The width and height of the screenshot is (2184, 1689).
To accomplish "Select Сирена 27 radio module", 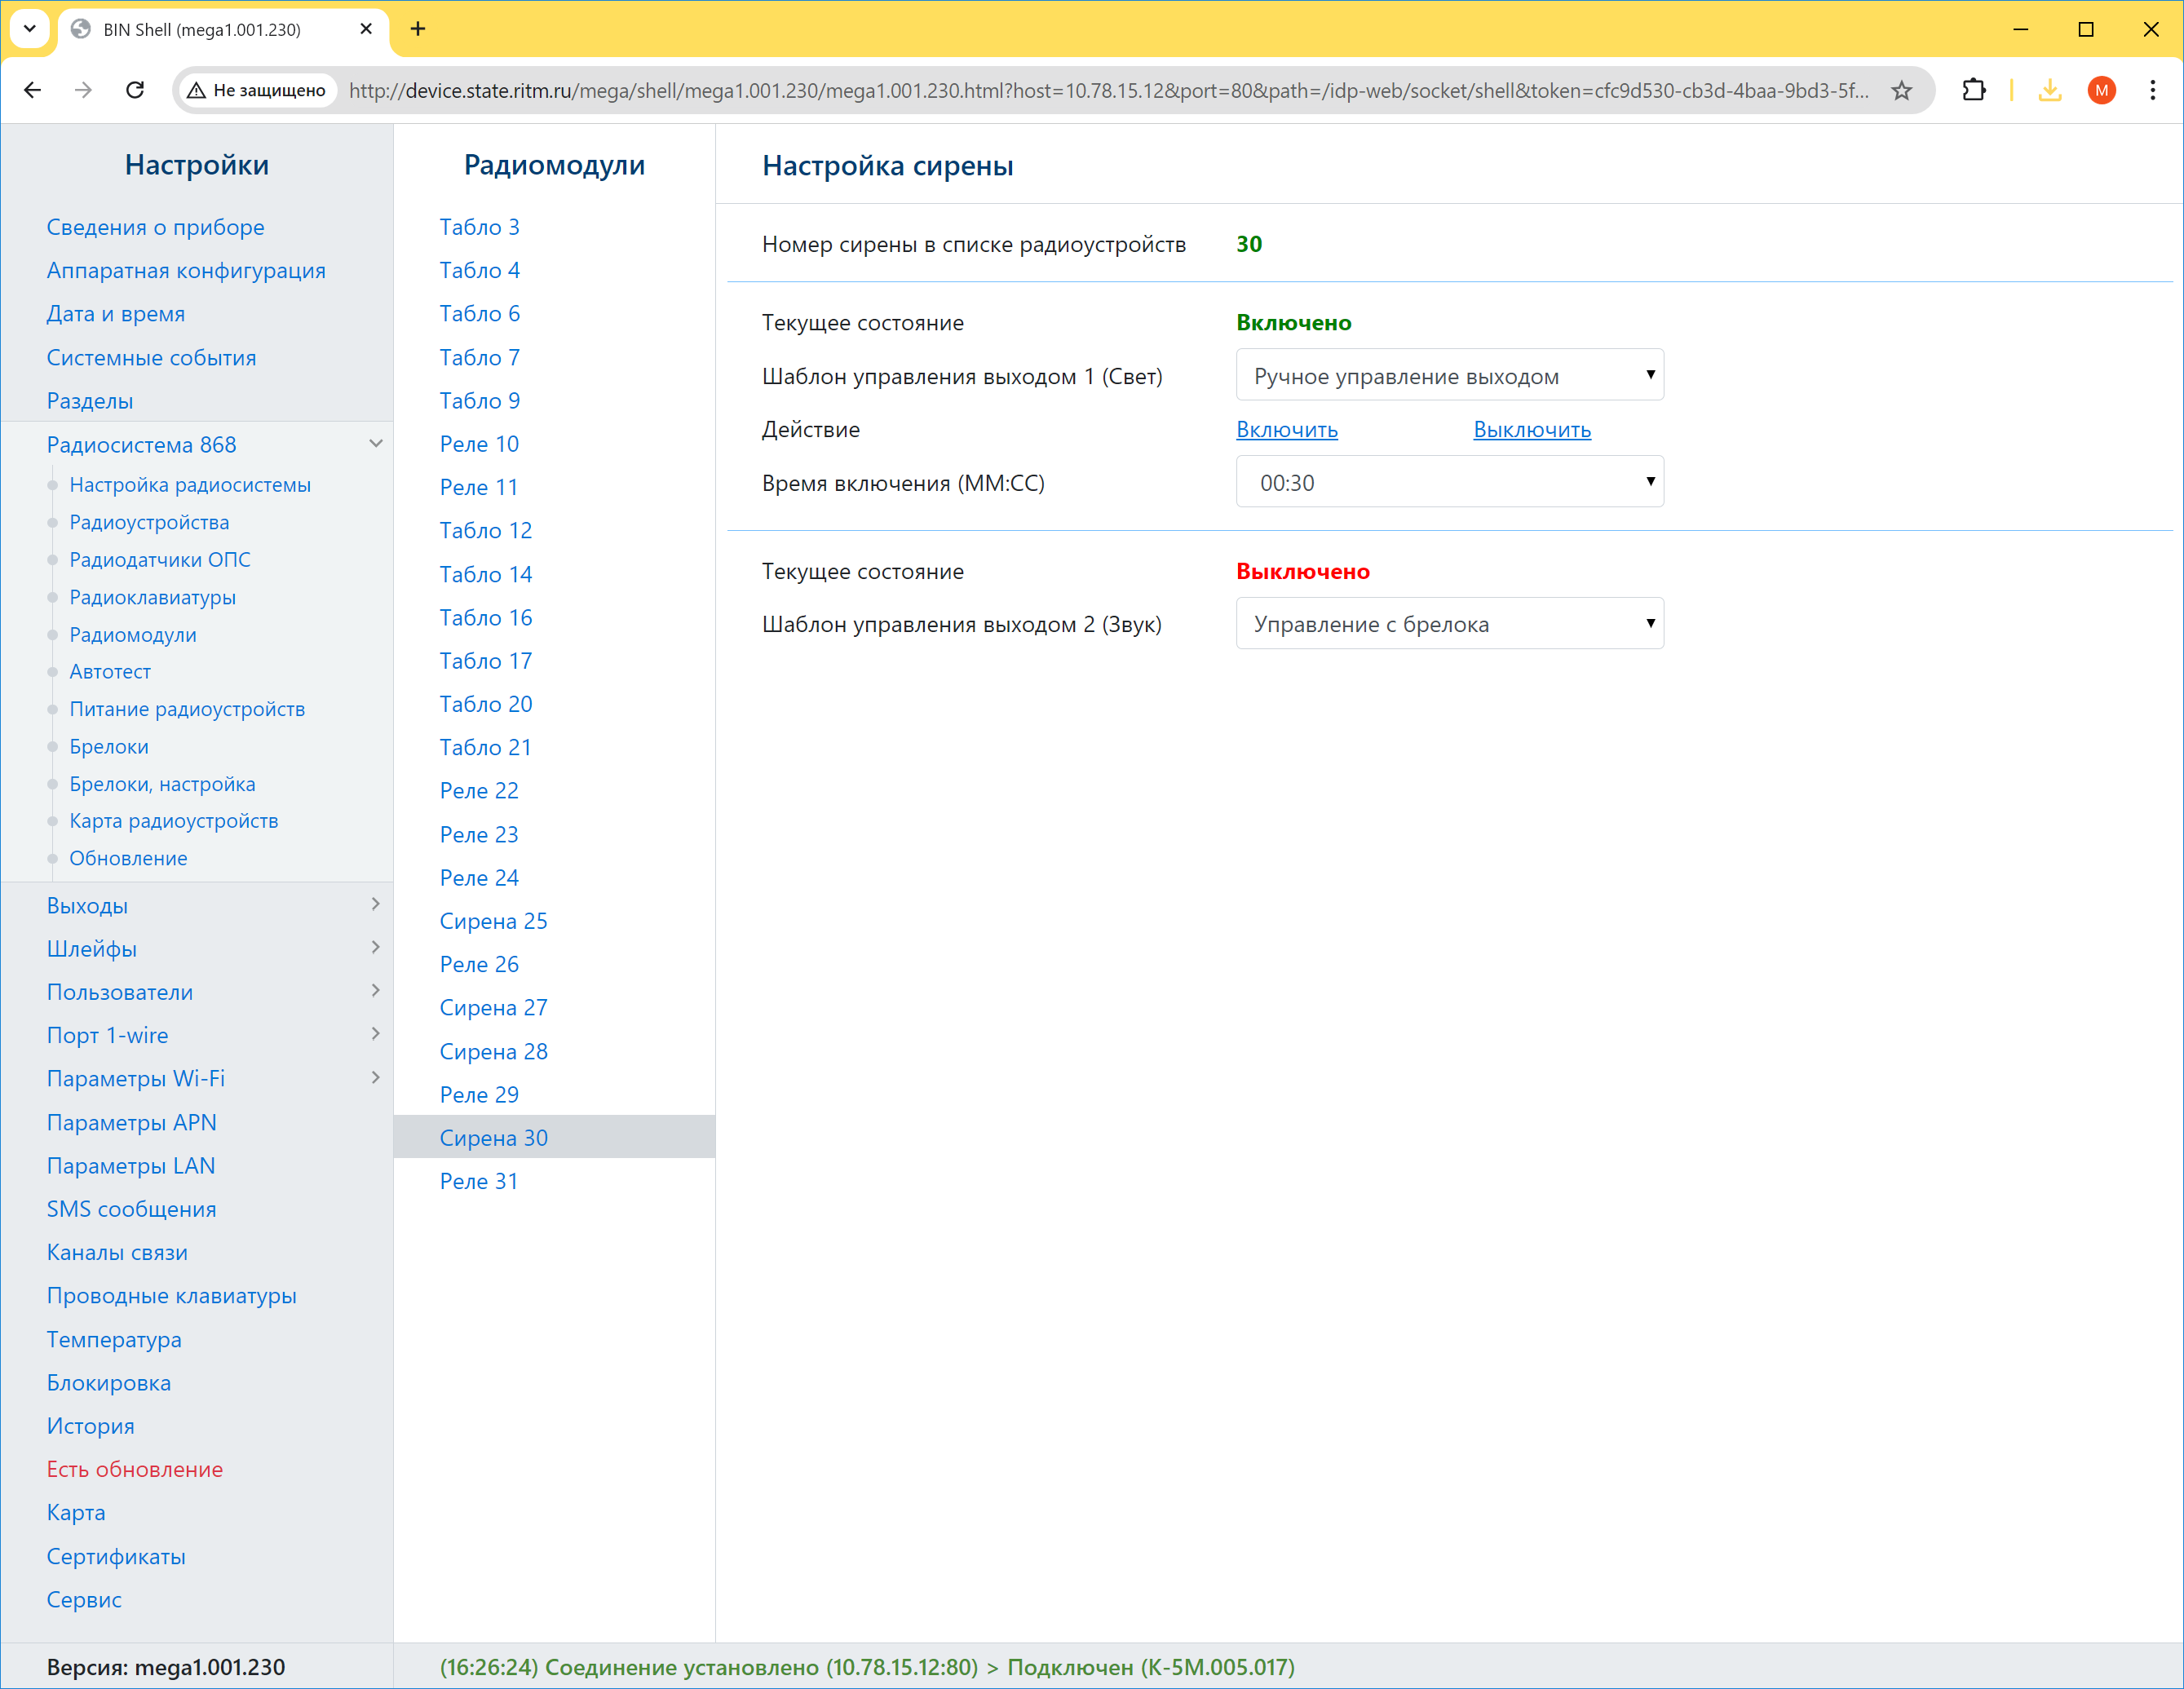I will pos(493,1008).
